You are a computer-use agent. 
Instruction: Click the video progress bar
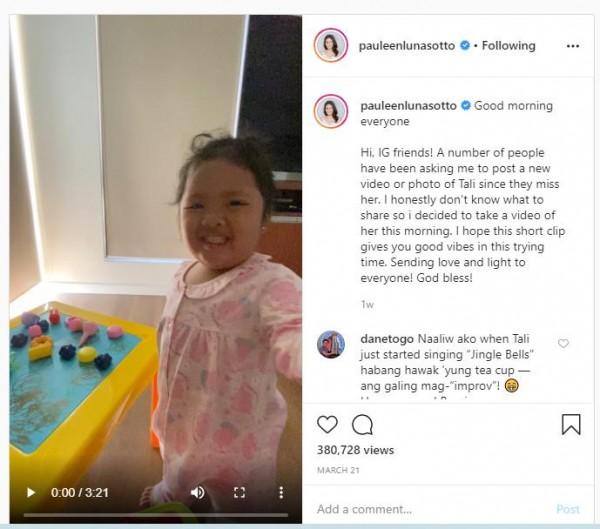[156, 515]
